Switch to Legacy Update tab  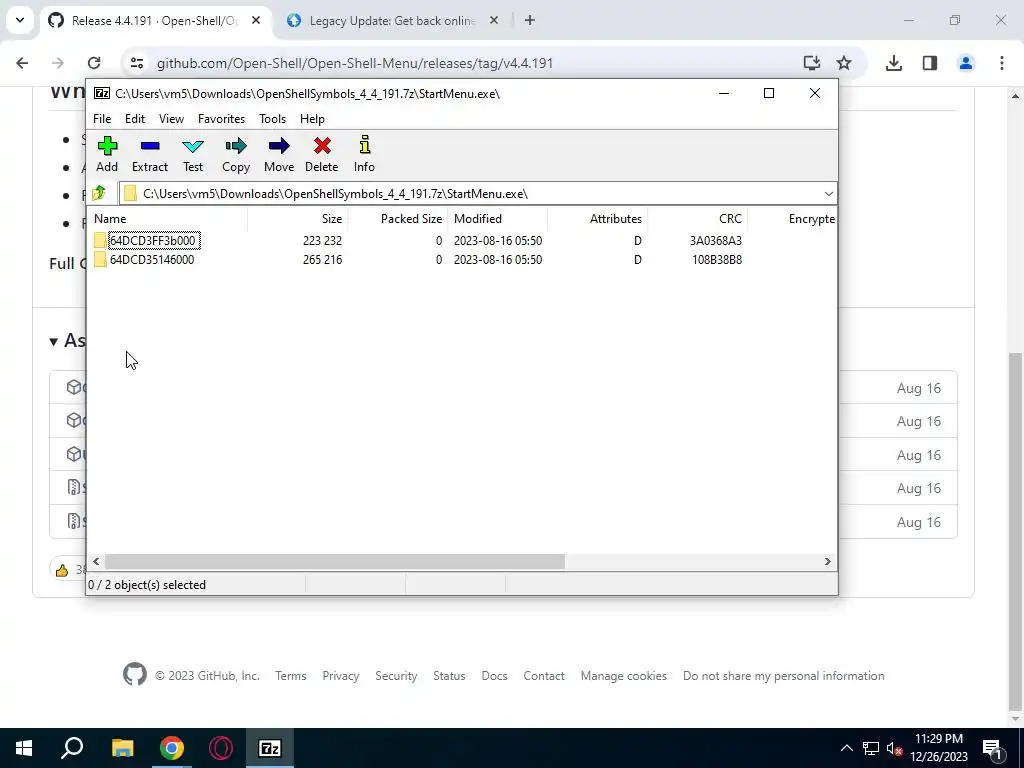392,21
